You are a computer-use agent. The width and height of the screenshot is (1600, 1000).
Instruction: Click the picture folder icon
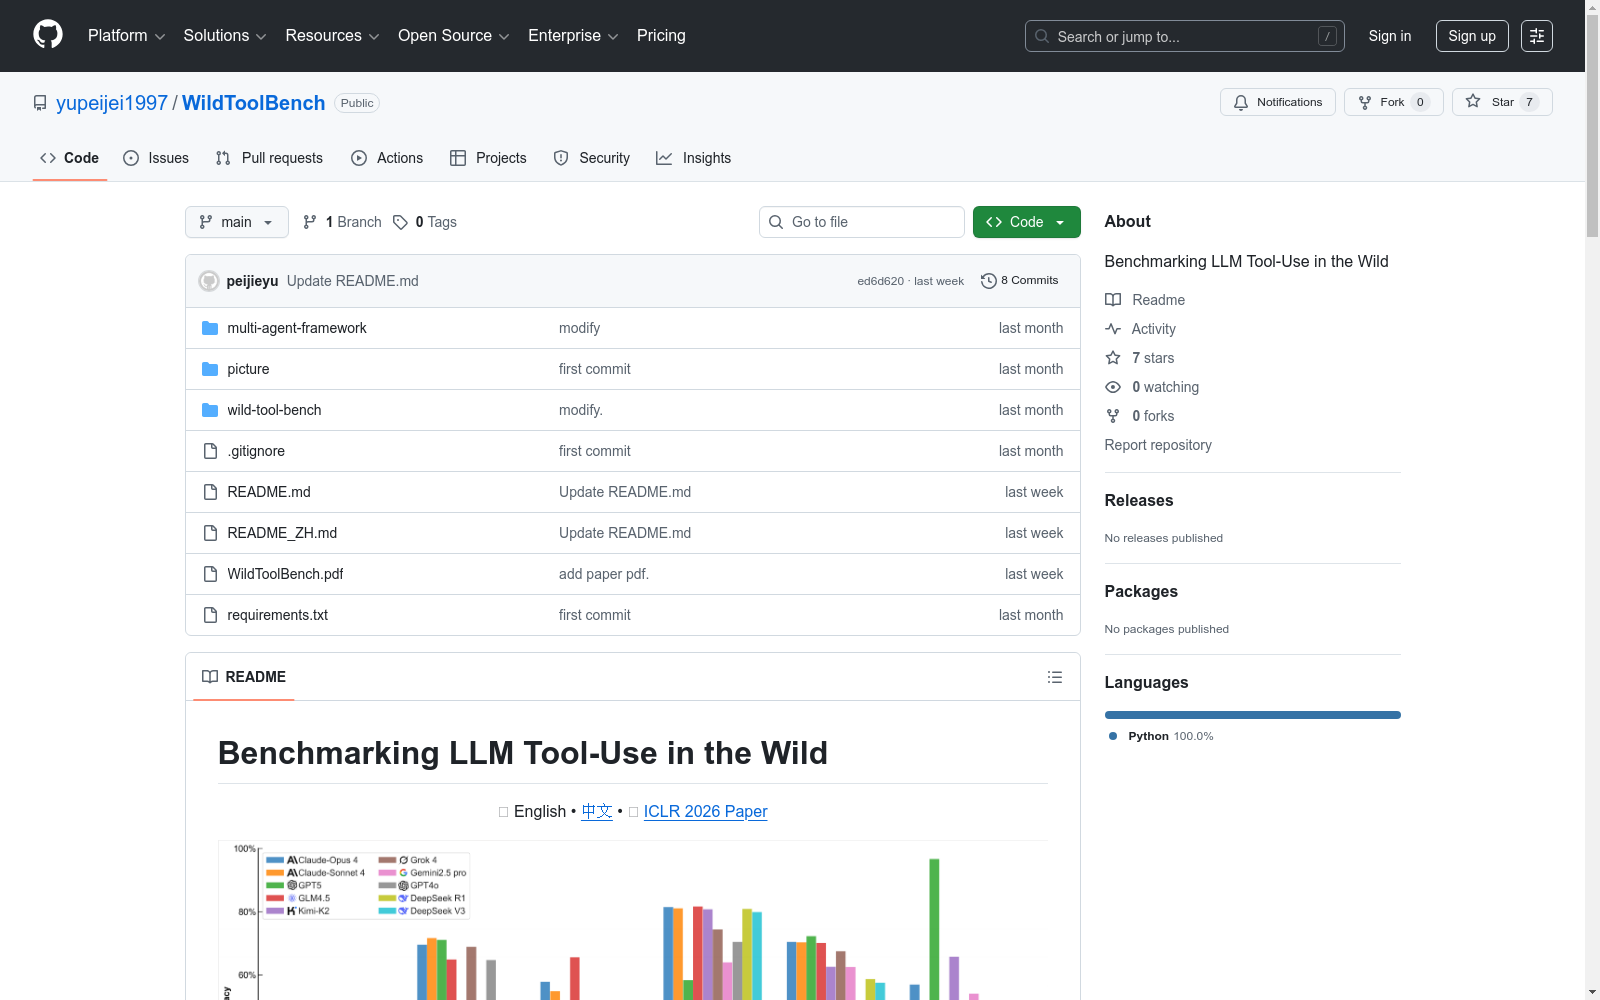coord(210,369)
